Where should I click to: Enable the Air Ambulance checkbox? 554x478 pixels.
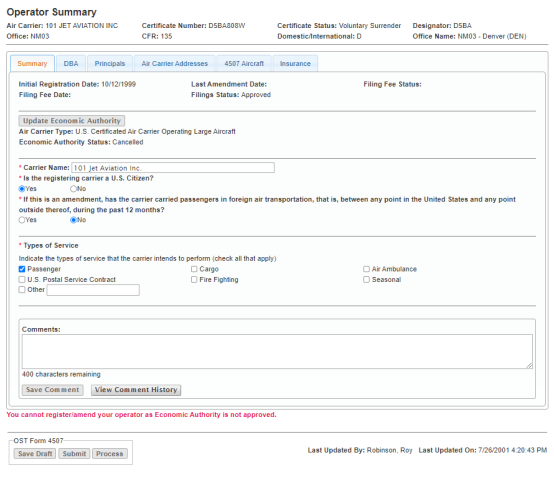(x=366, y=269)
